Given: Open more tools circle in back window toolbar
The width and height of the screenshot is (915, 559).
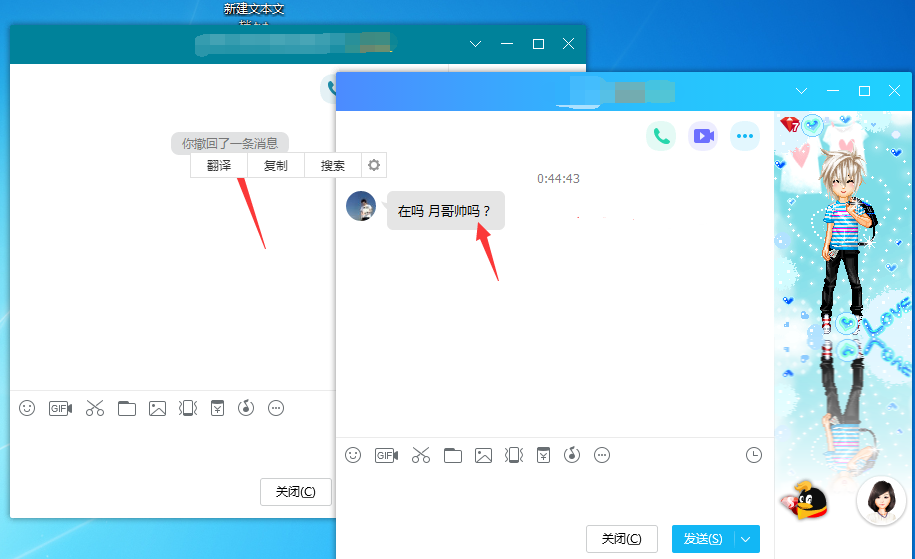Looking at the screenshot, I should click(276, 408).
